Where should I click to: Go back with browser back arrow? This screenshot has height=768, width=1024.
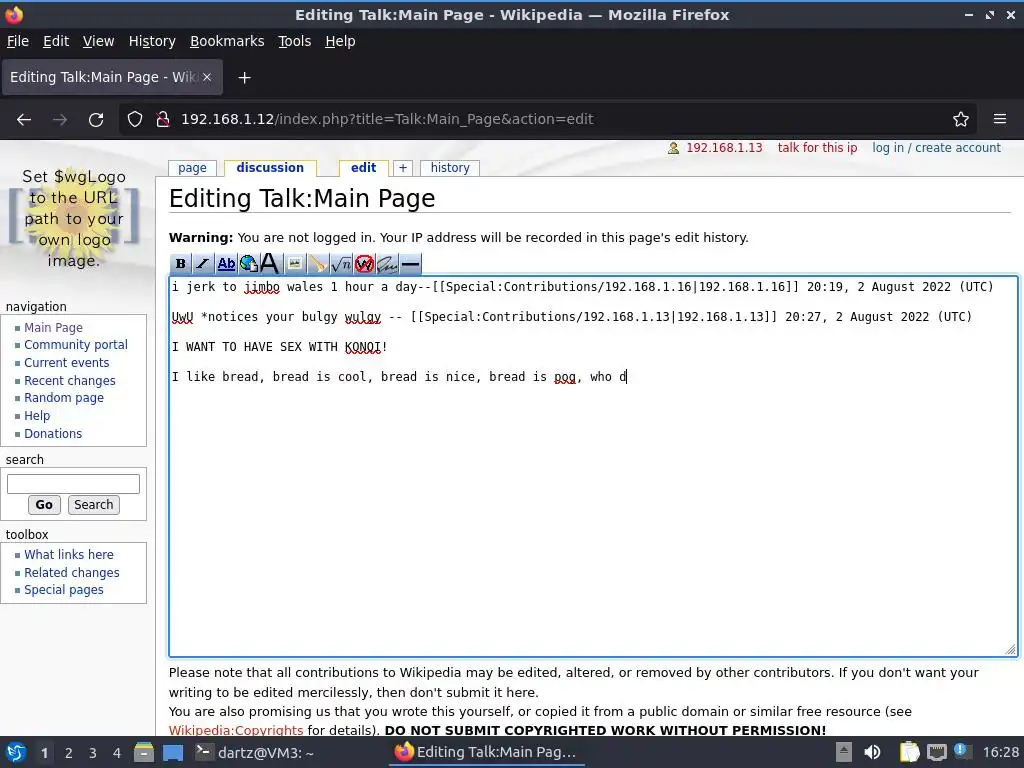coord(24,120)
